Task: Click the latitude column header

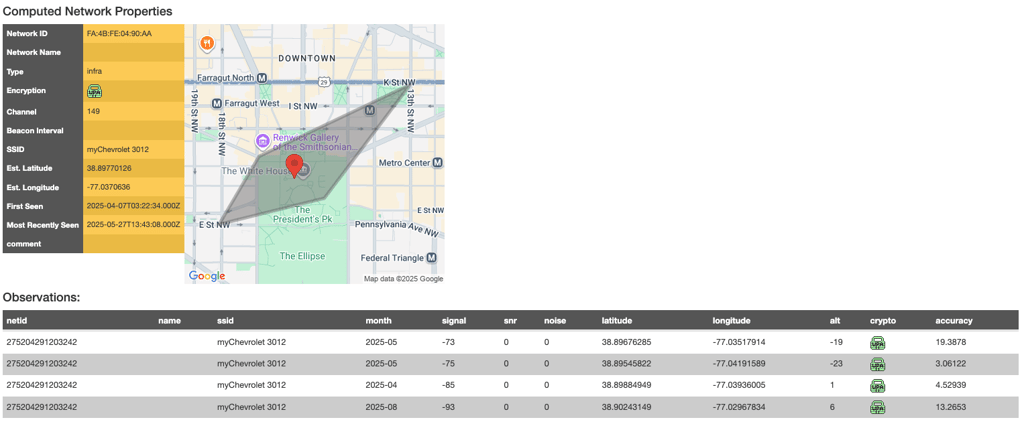Action: [618, 321]
